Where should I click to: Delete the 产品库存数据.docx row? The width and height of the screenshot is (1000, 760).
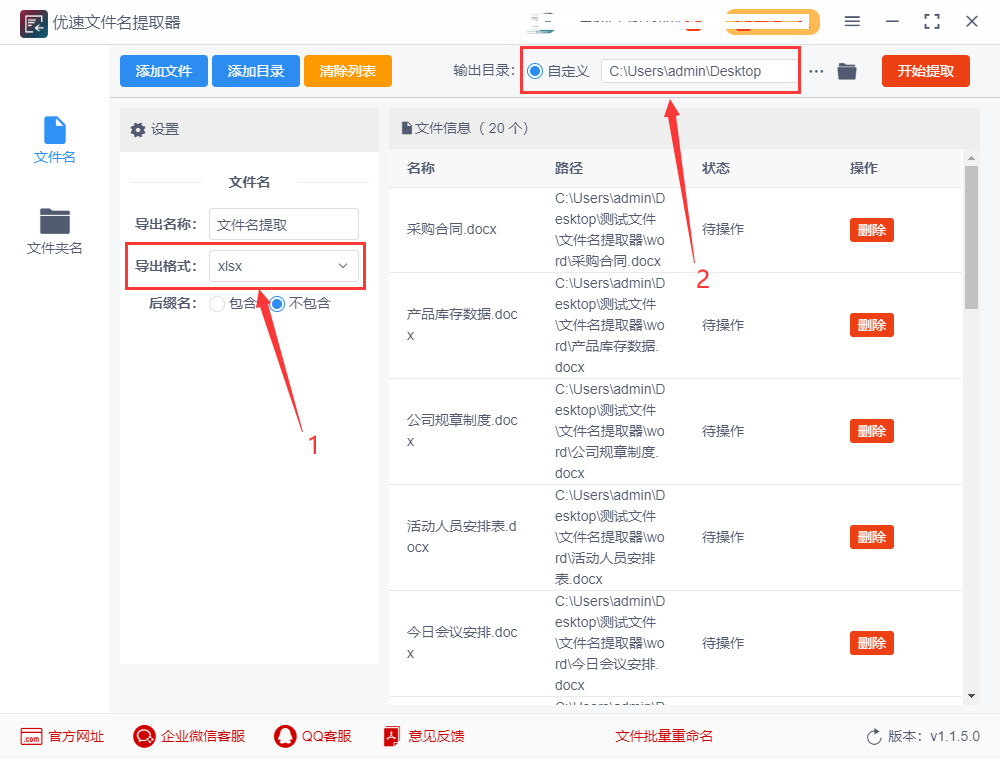[x=871, y=325]
